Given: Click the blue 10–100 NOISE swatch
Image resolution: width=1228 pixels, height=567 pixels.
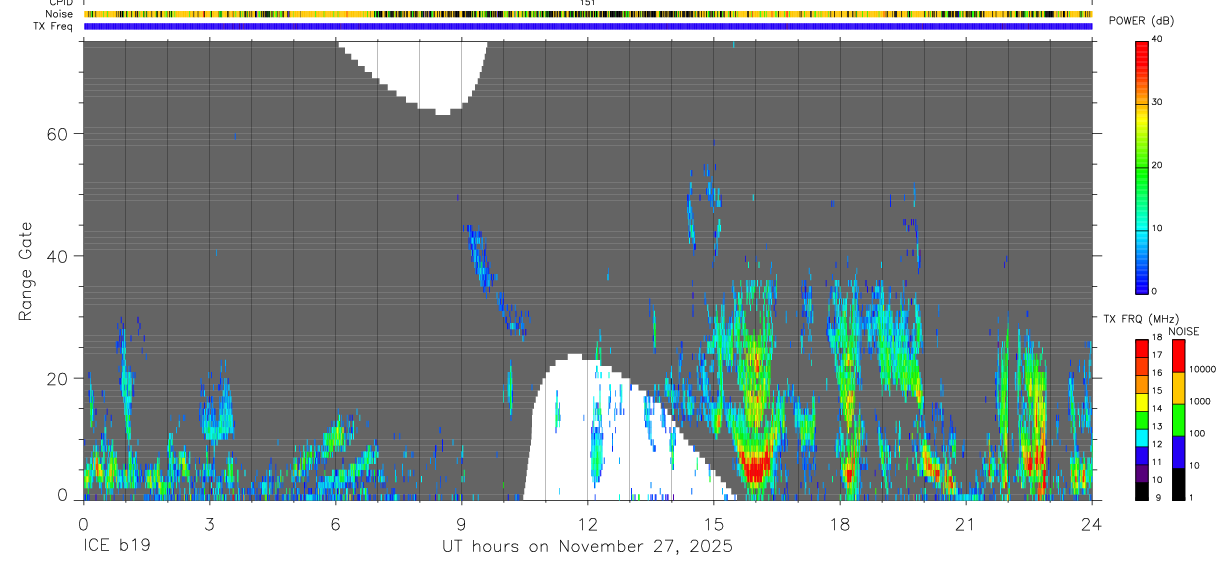Looking at the screenshot, I should pyautogui.click(x=1179, y=452).
